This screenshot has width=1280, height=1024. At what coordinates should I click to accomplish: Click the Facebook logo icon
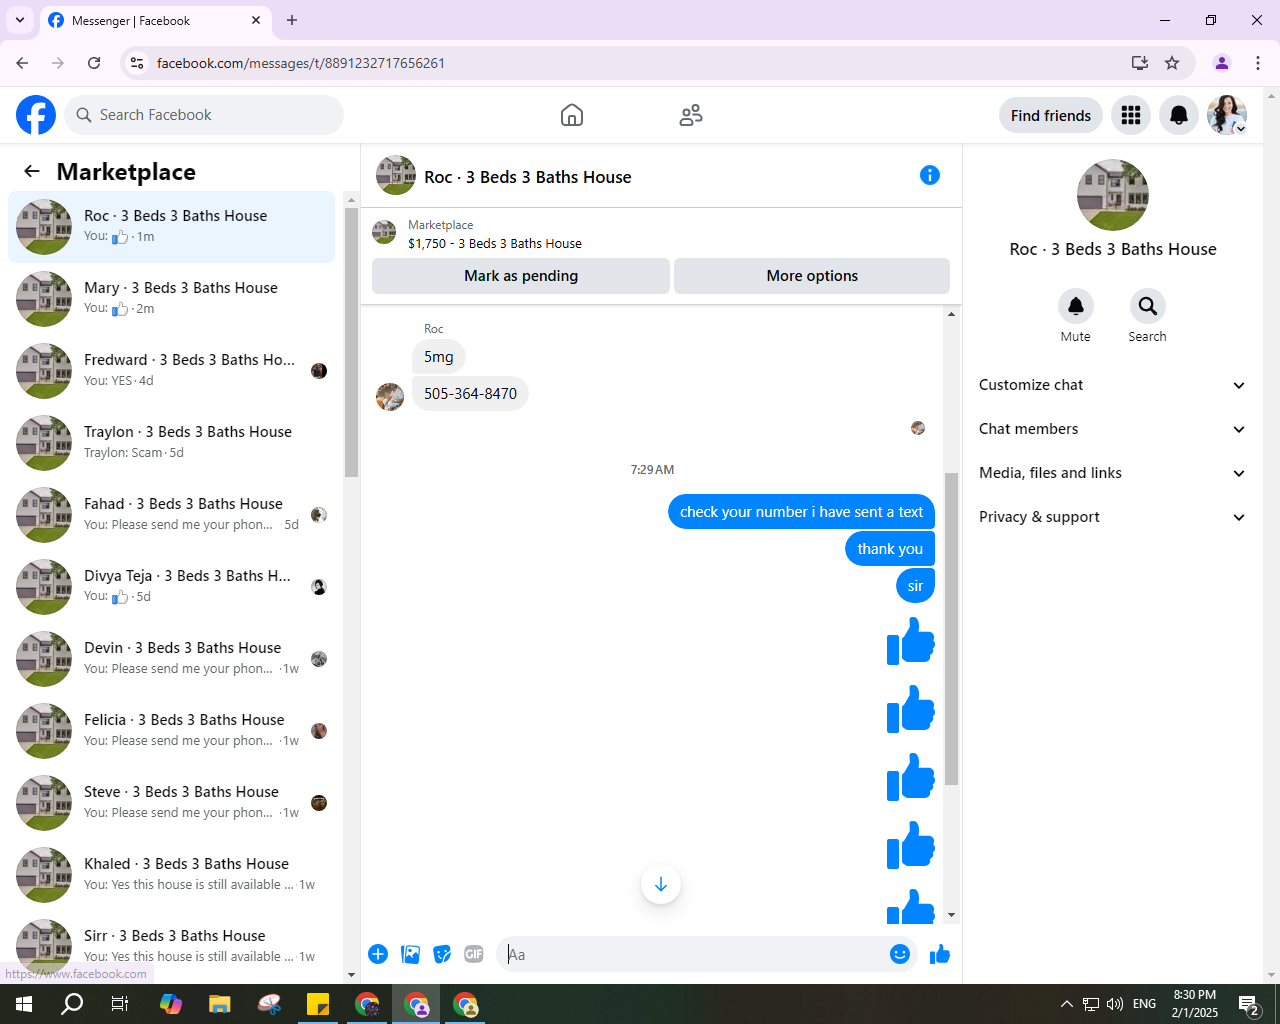tap(36, 115)
